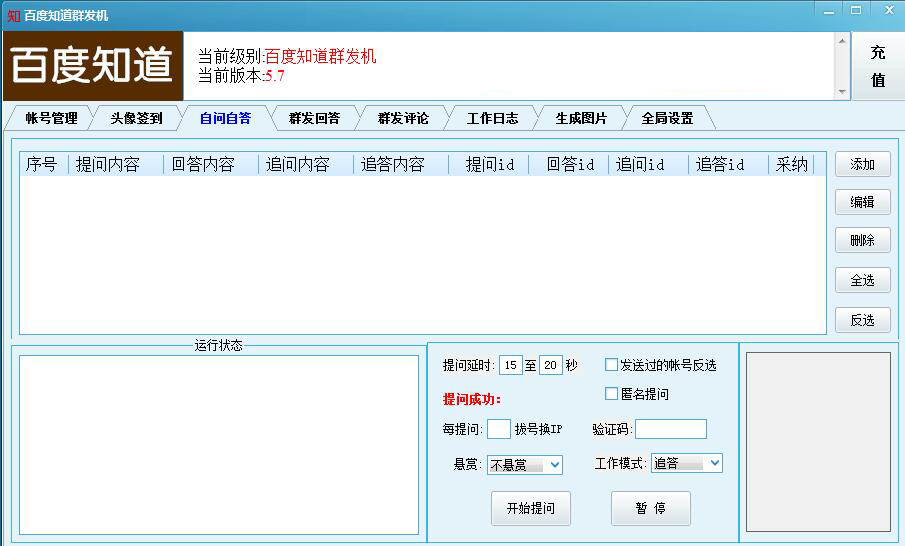The image size is (905, 546).
Task: Click the 反选 invert selection button
Action: 862,320
